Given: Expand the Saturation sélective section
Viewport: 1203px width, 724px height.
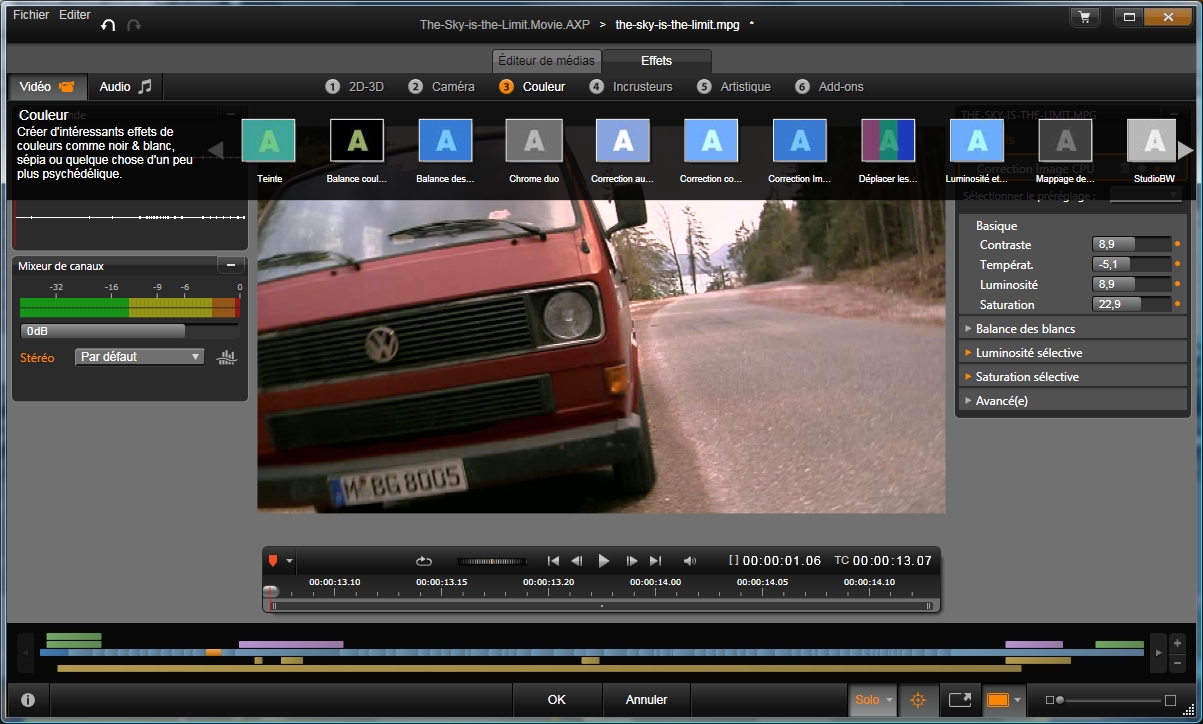Looking at the screenshot, I should click(1072, 376).
